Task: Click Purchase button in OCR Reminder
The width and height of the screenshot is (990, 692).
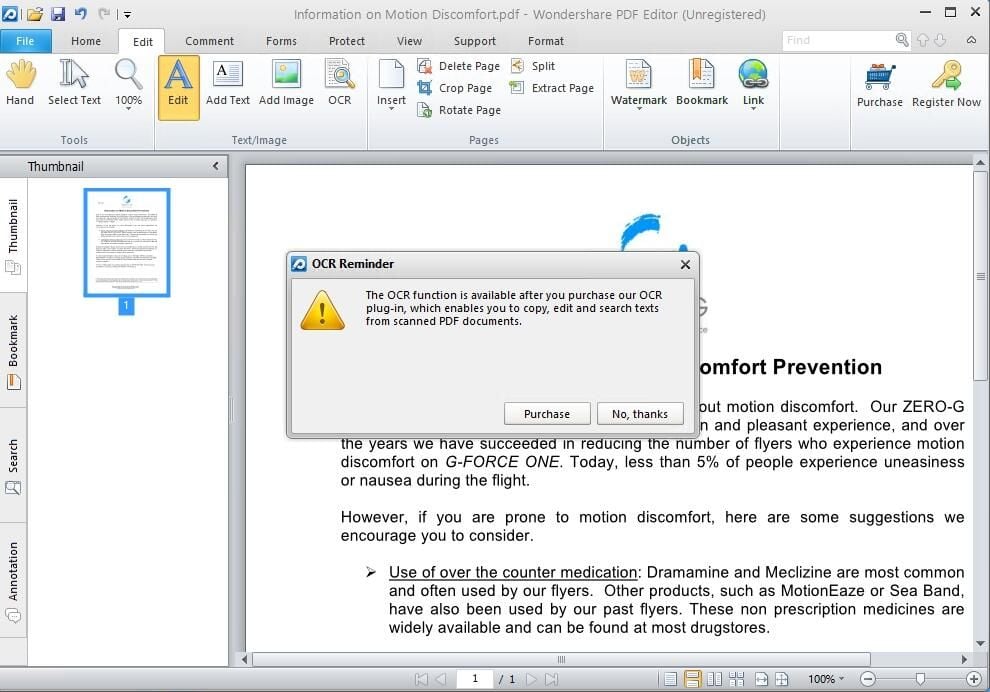Action: pyautogui.click(x=547, y=414)
